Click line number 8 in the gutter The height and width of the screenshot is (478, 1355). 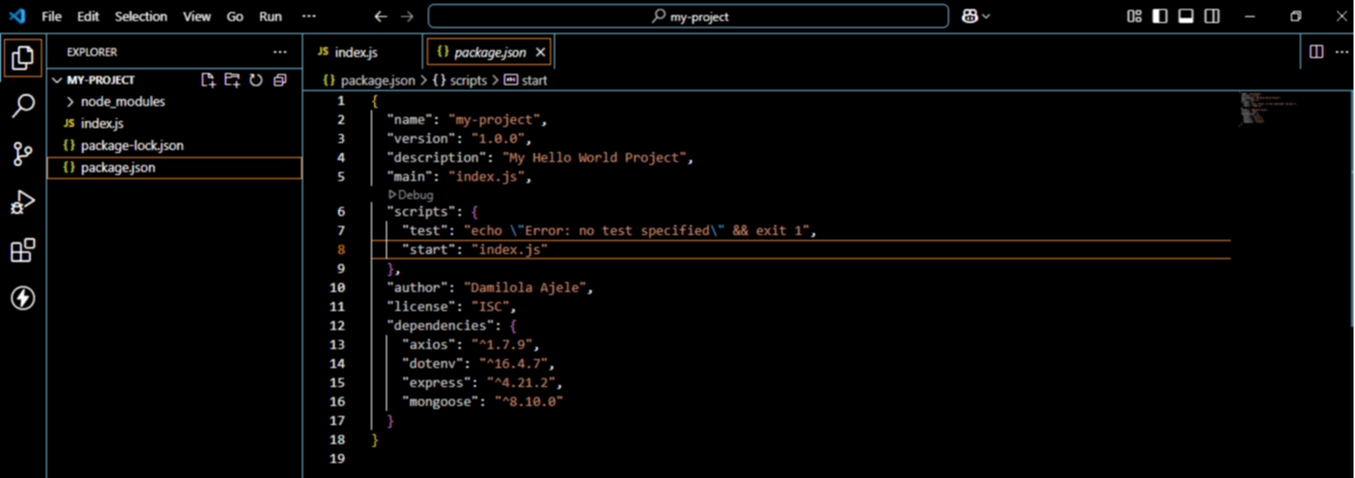[341, 249]
